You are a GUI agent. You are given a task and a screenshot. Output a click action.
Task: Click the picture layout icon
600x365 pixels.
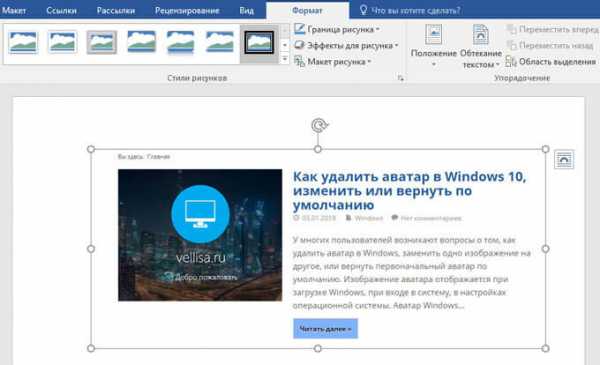[x=299, y=62]
